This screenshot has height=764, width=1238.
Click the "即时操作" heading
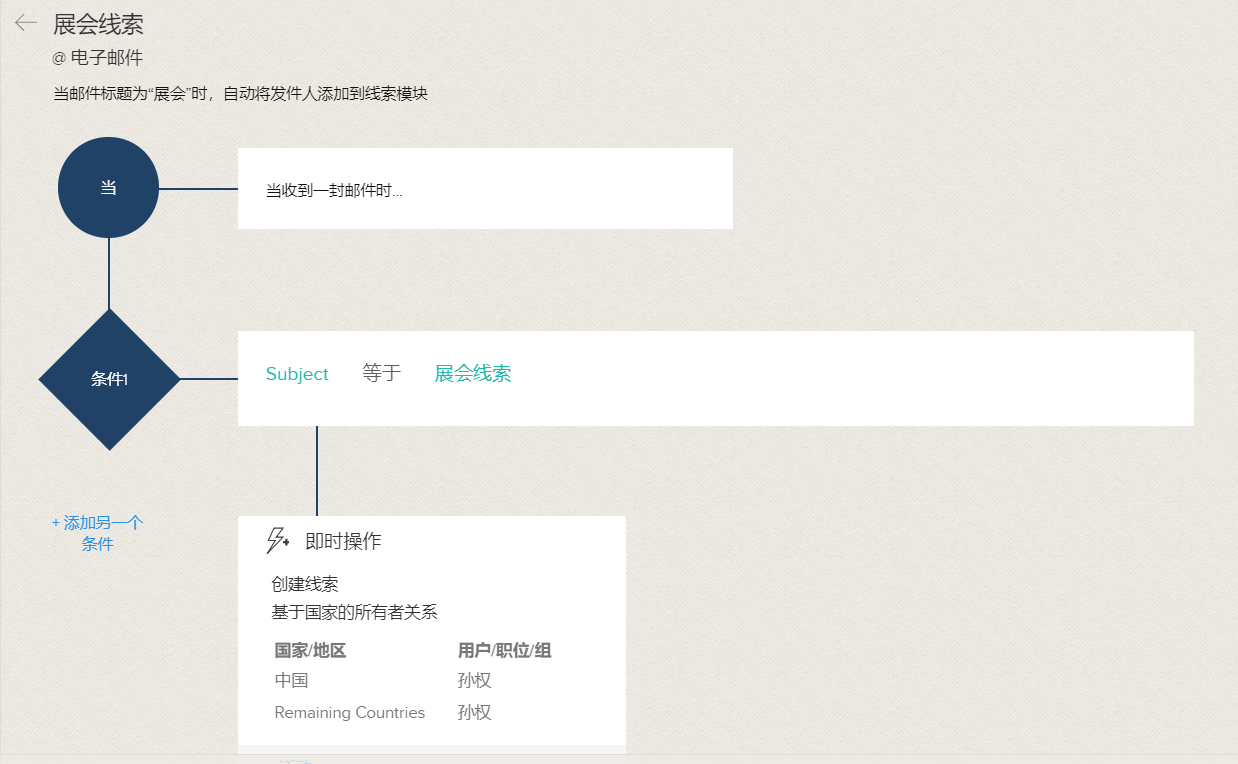pos(343,541)
